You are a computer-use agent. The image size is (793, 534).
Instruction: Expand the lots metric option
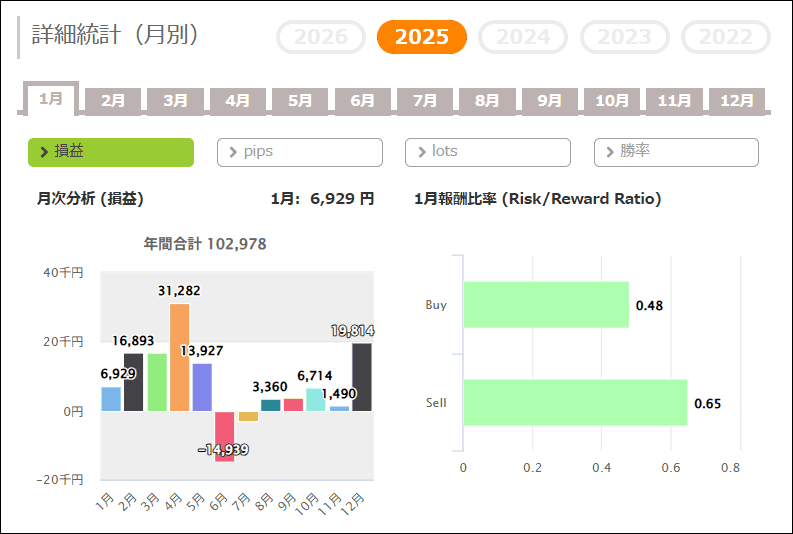487,152
